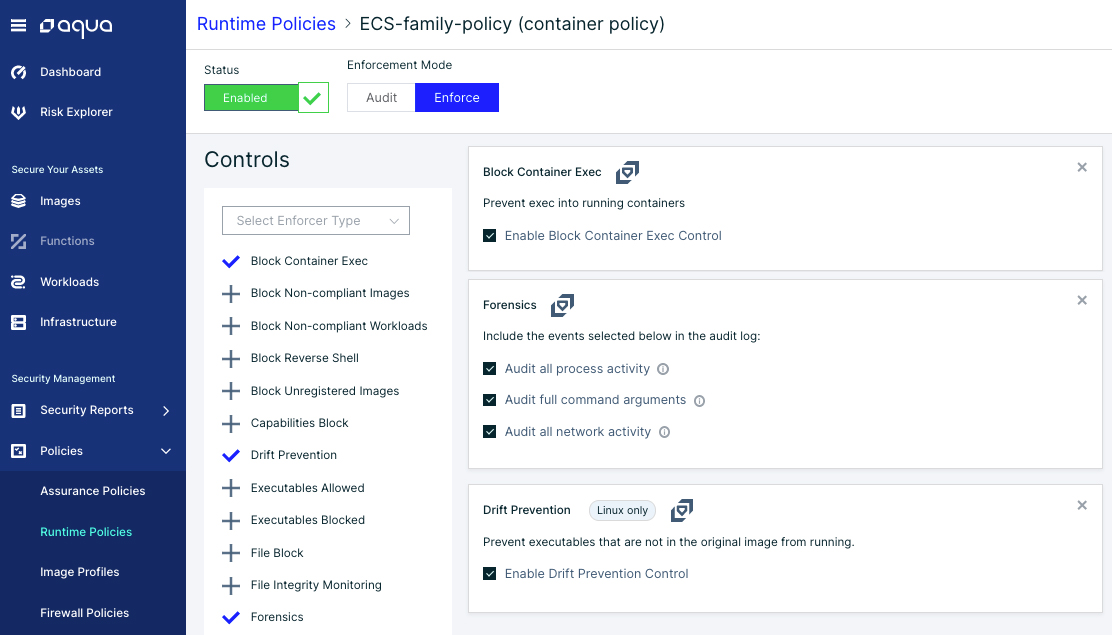Open Image Profiles submenu item
This screenshot has height=635, width=1112.
pos(79,572)
